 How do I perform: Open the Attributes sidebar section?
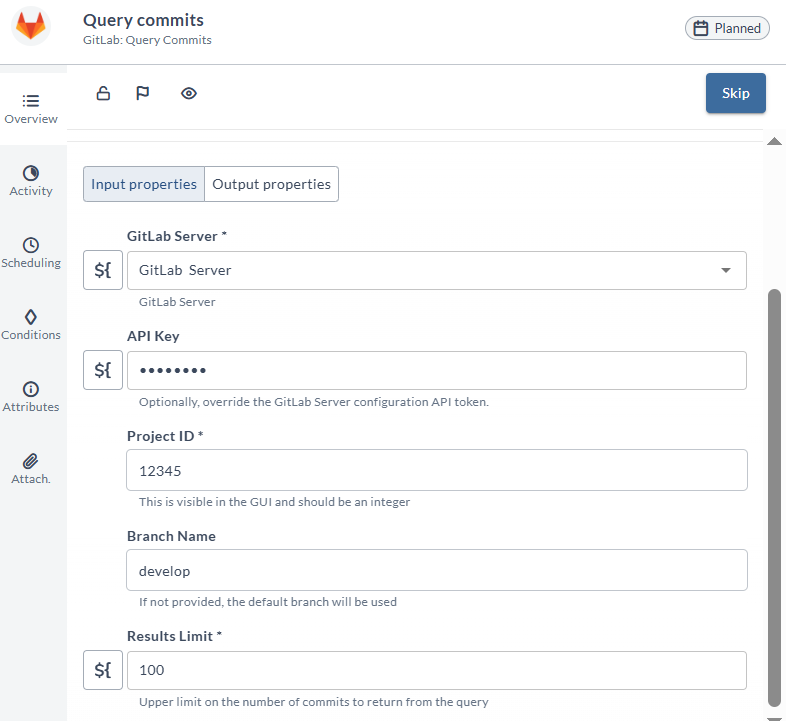pos(31,398)
